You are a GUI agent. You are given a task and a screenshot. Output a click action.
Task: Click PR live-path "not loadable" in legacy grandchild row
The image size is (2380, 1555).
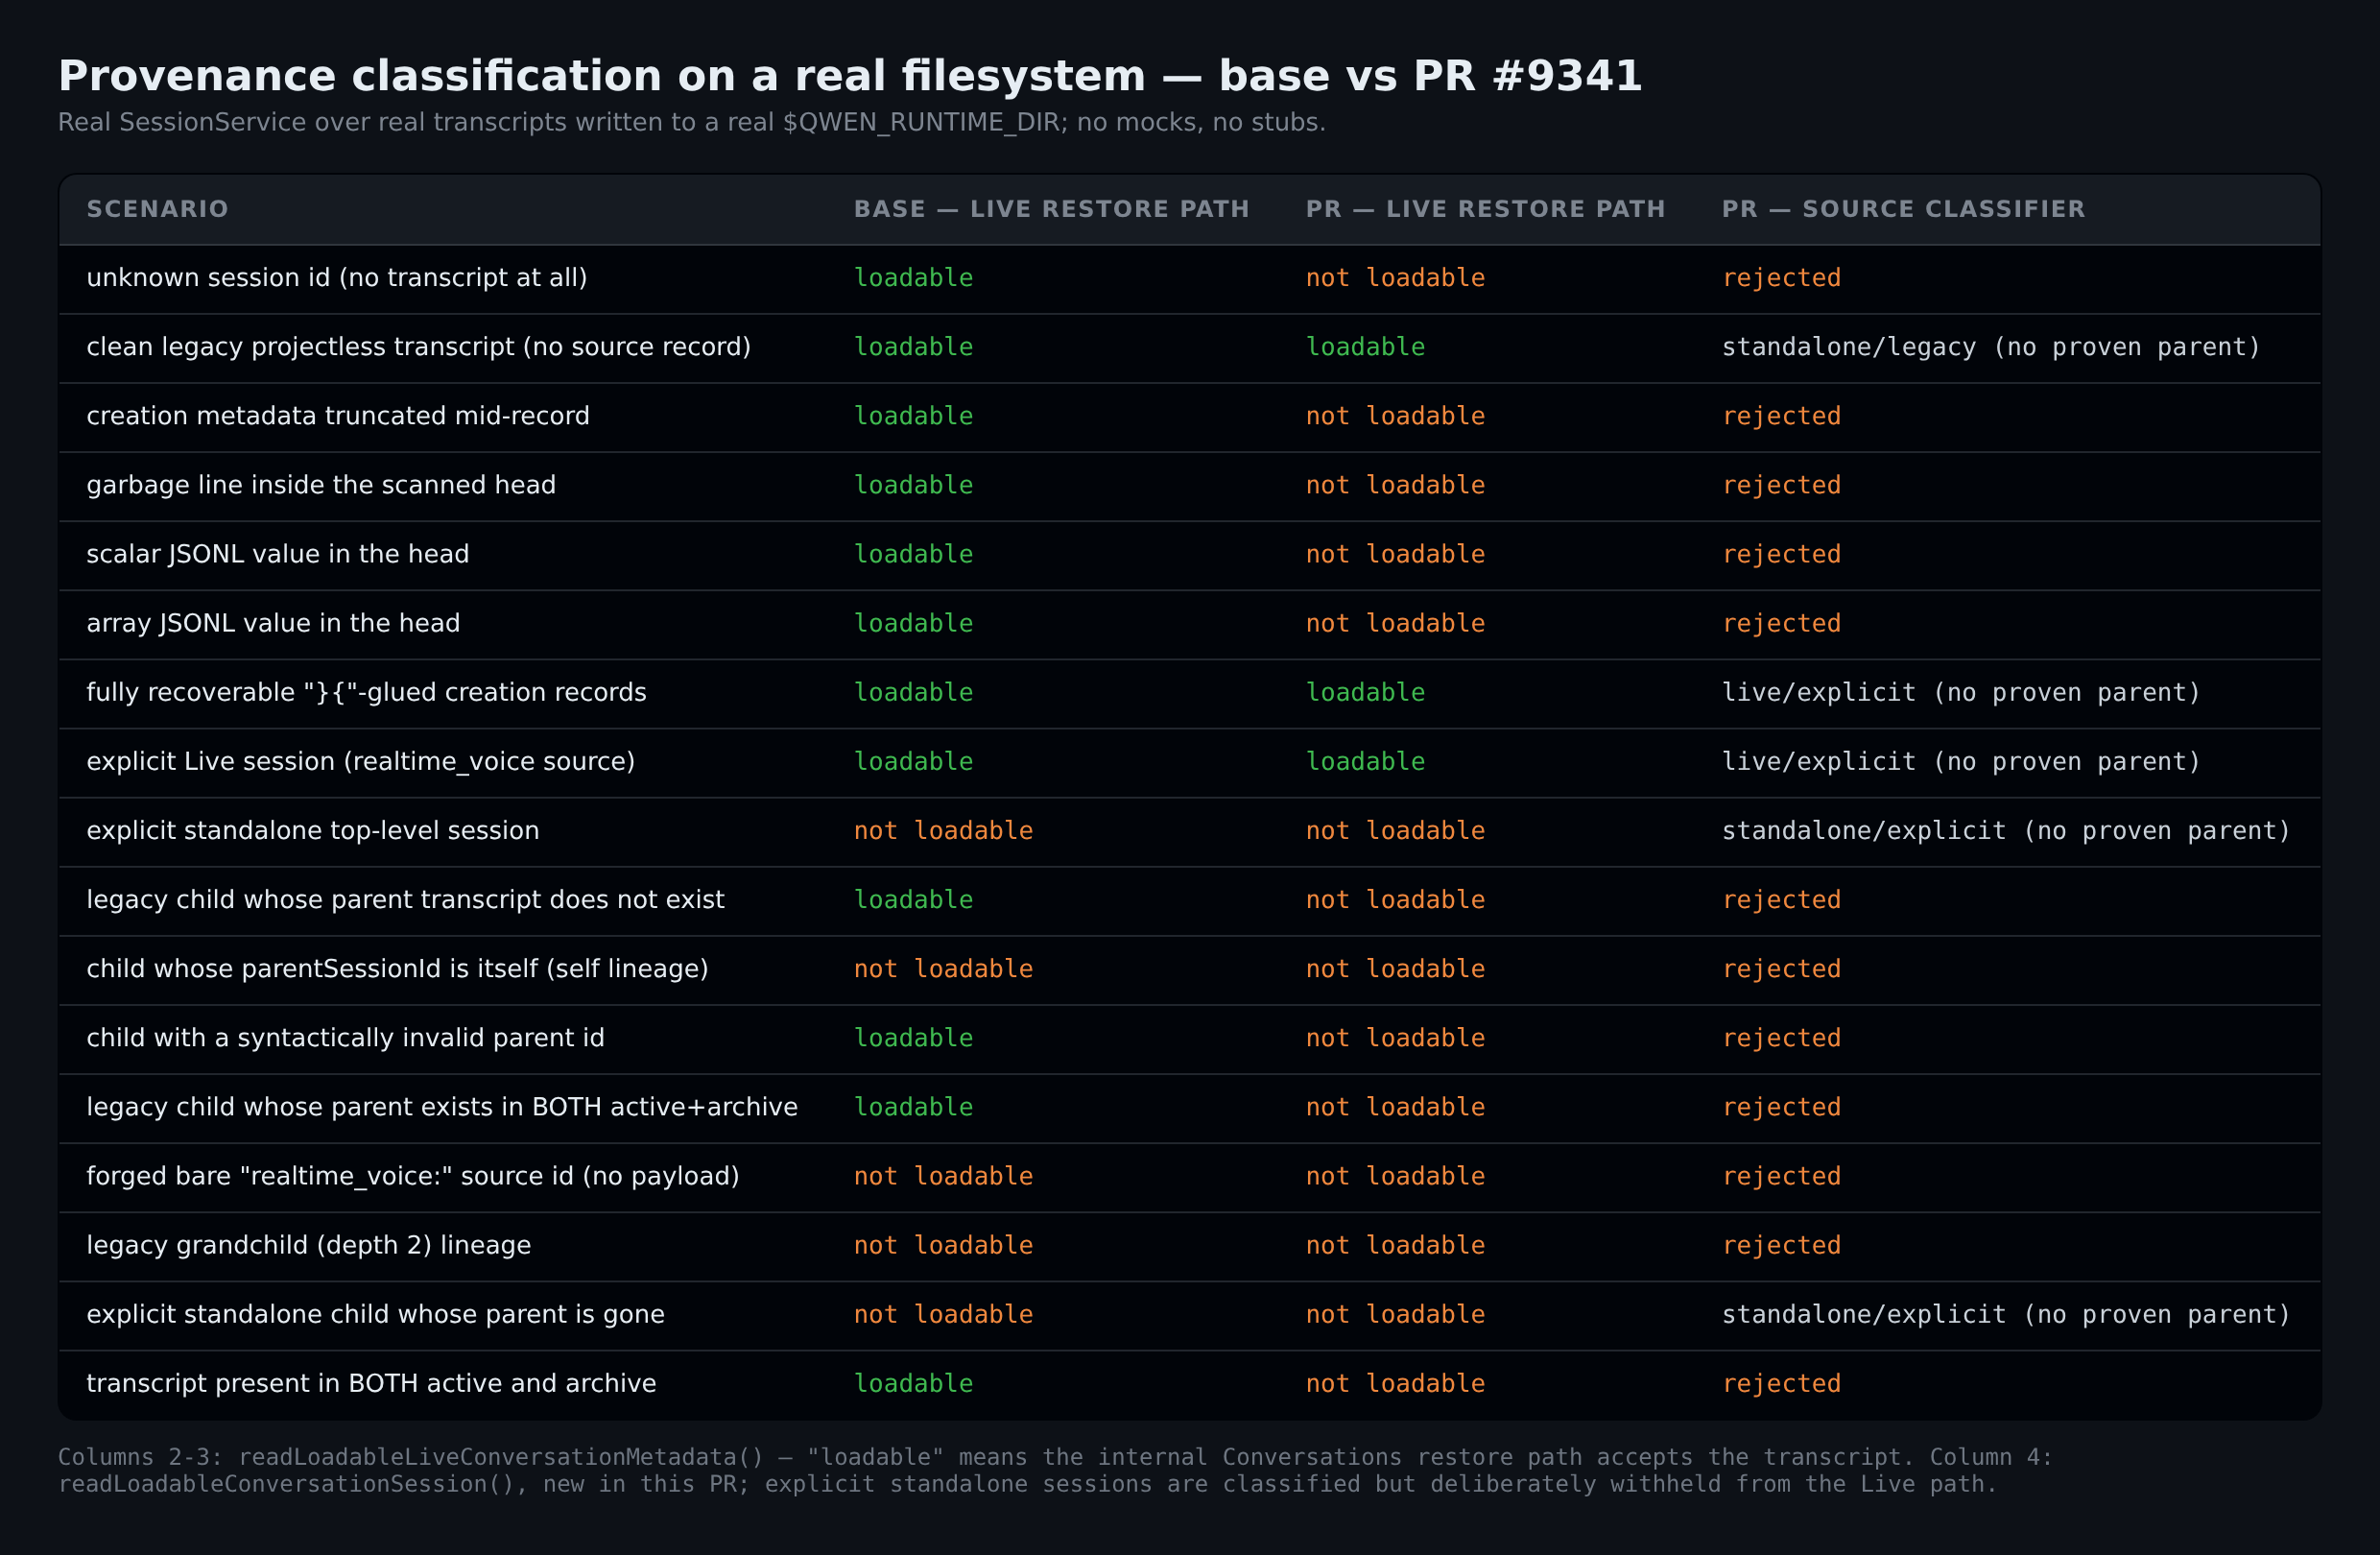pyautogui.click(x=1395, y=1244)
